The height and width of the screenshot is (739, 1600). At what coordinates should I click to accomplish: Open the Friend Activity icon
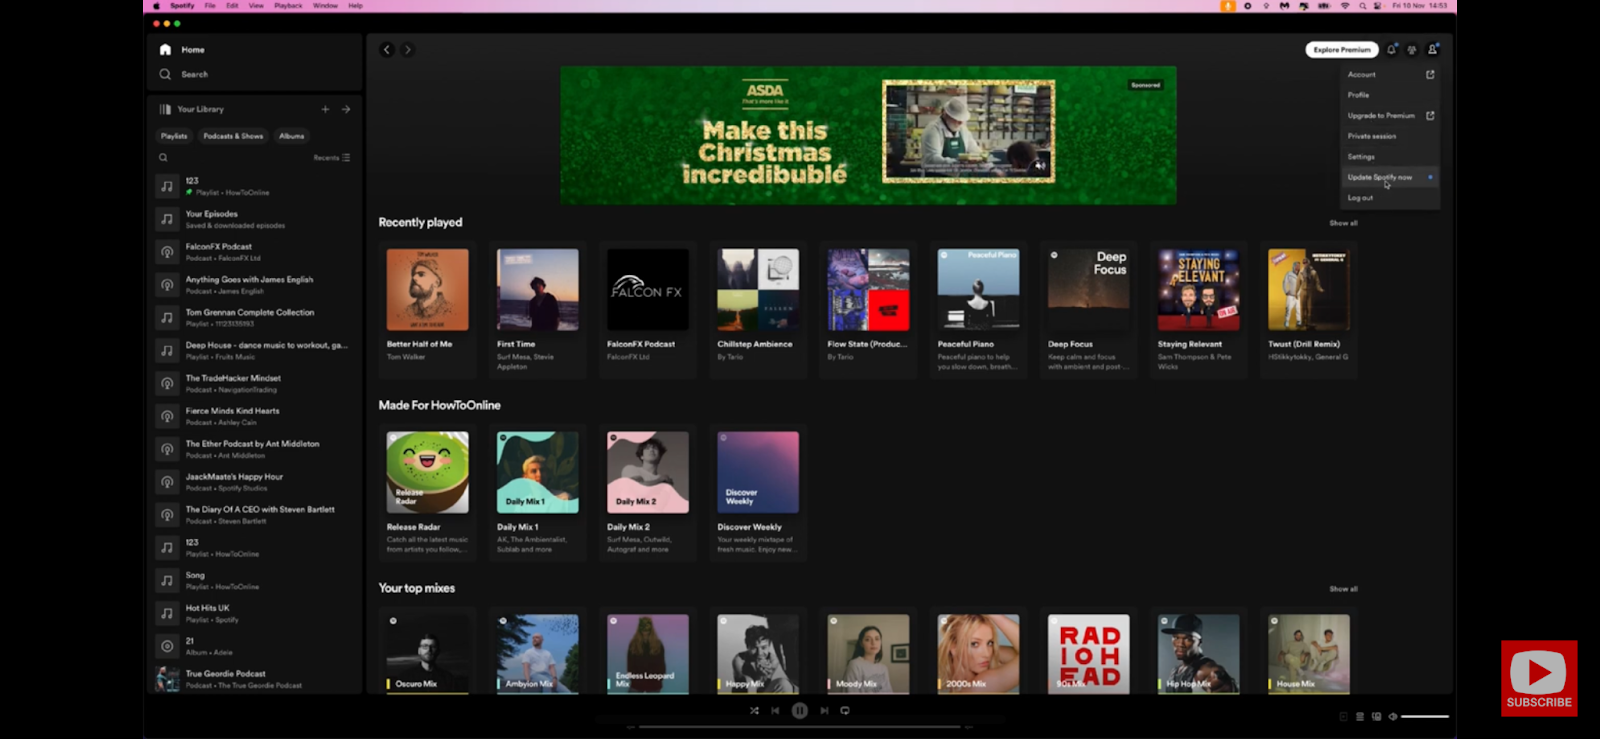coord(1412,49)
